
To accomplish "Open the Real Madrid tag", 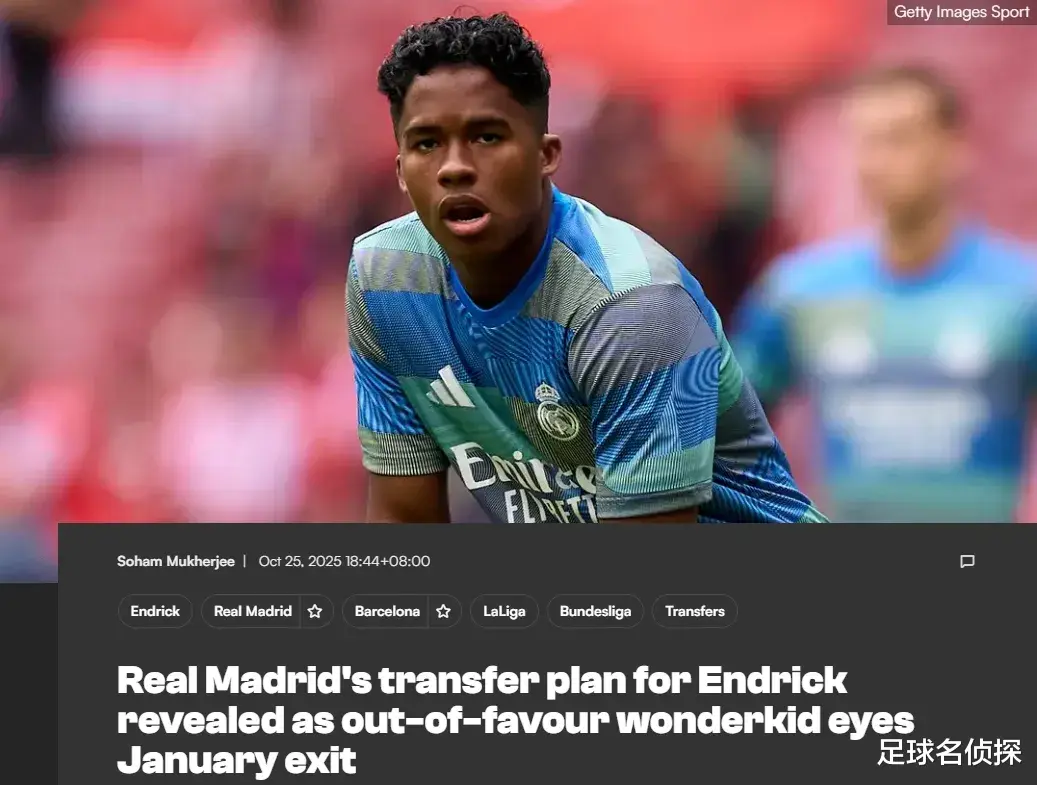I will point(253,611).
